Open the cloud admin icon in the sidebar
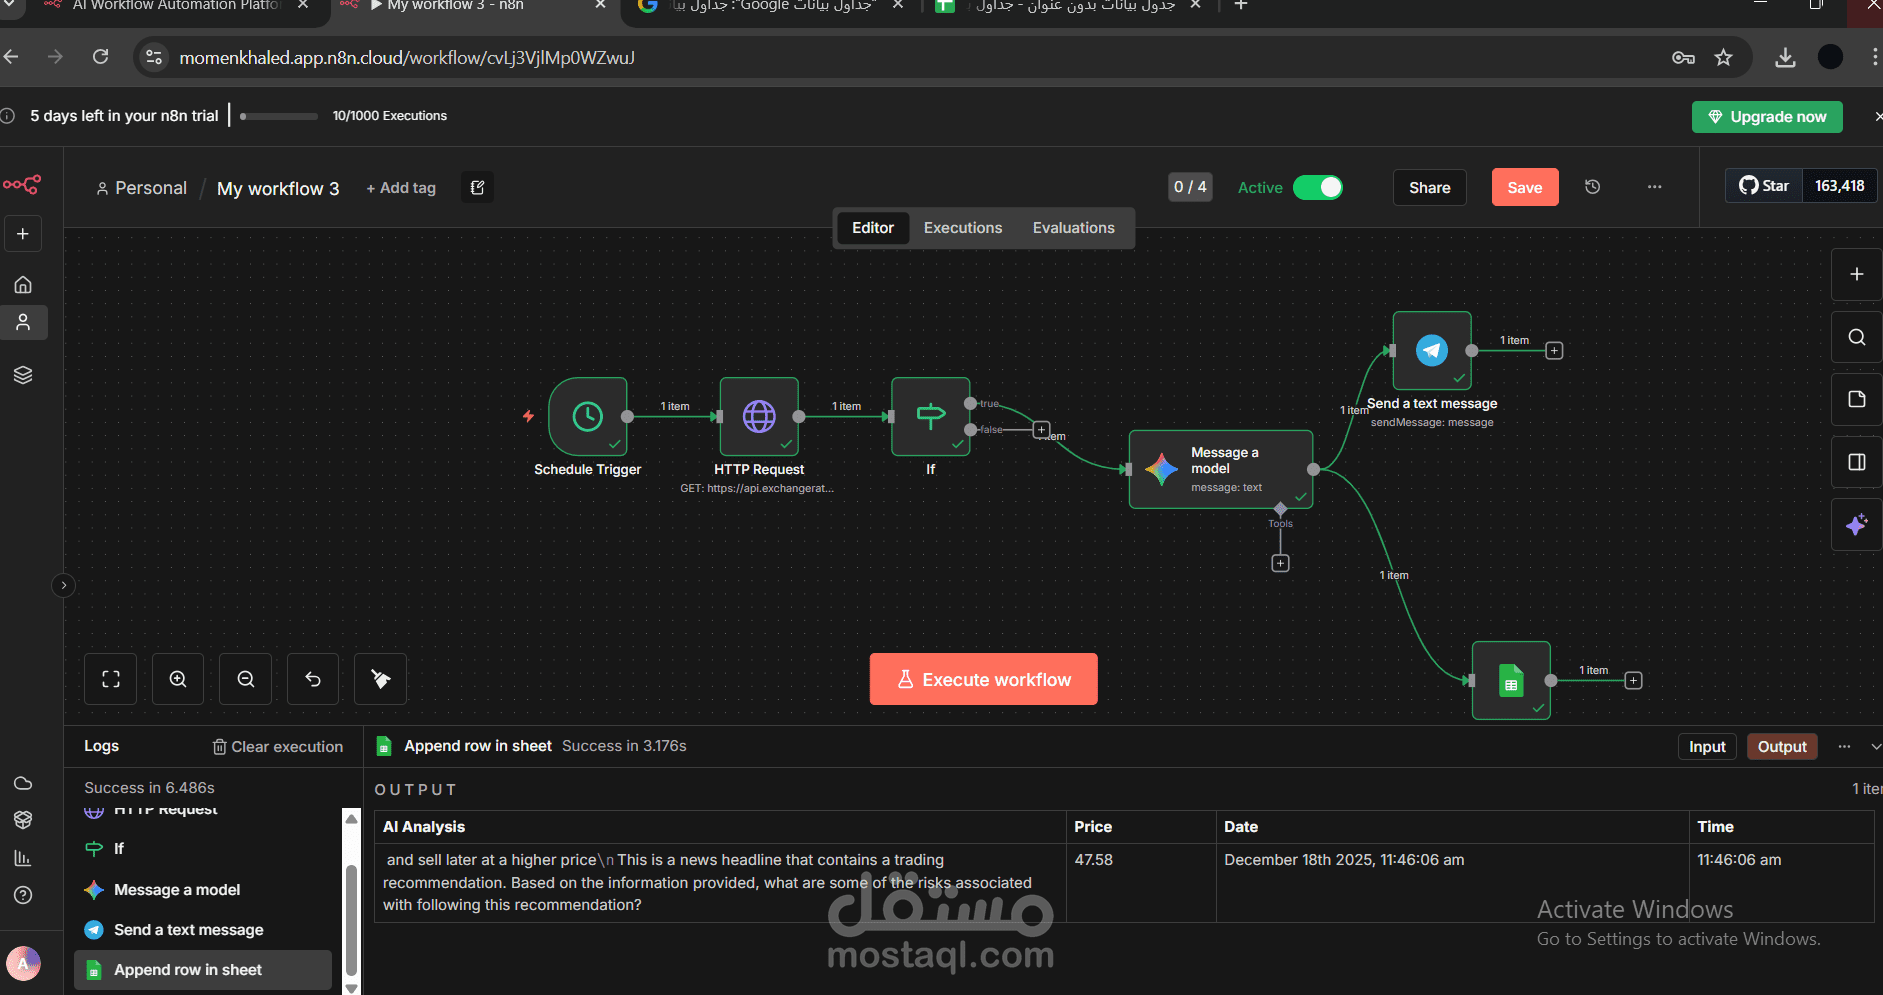This screenshot has height=995, width=1883. [23, 783]
